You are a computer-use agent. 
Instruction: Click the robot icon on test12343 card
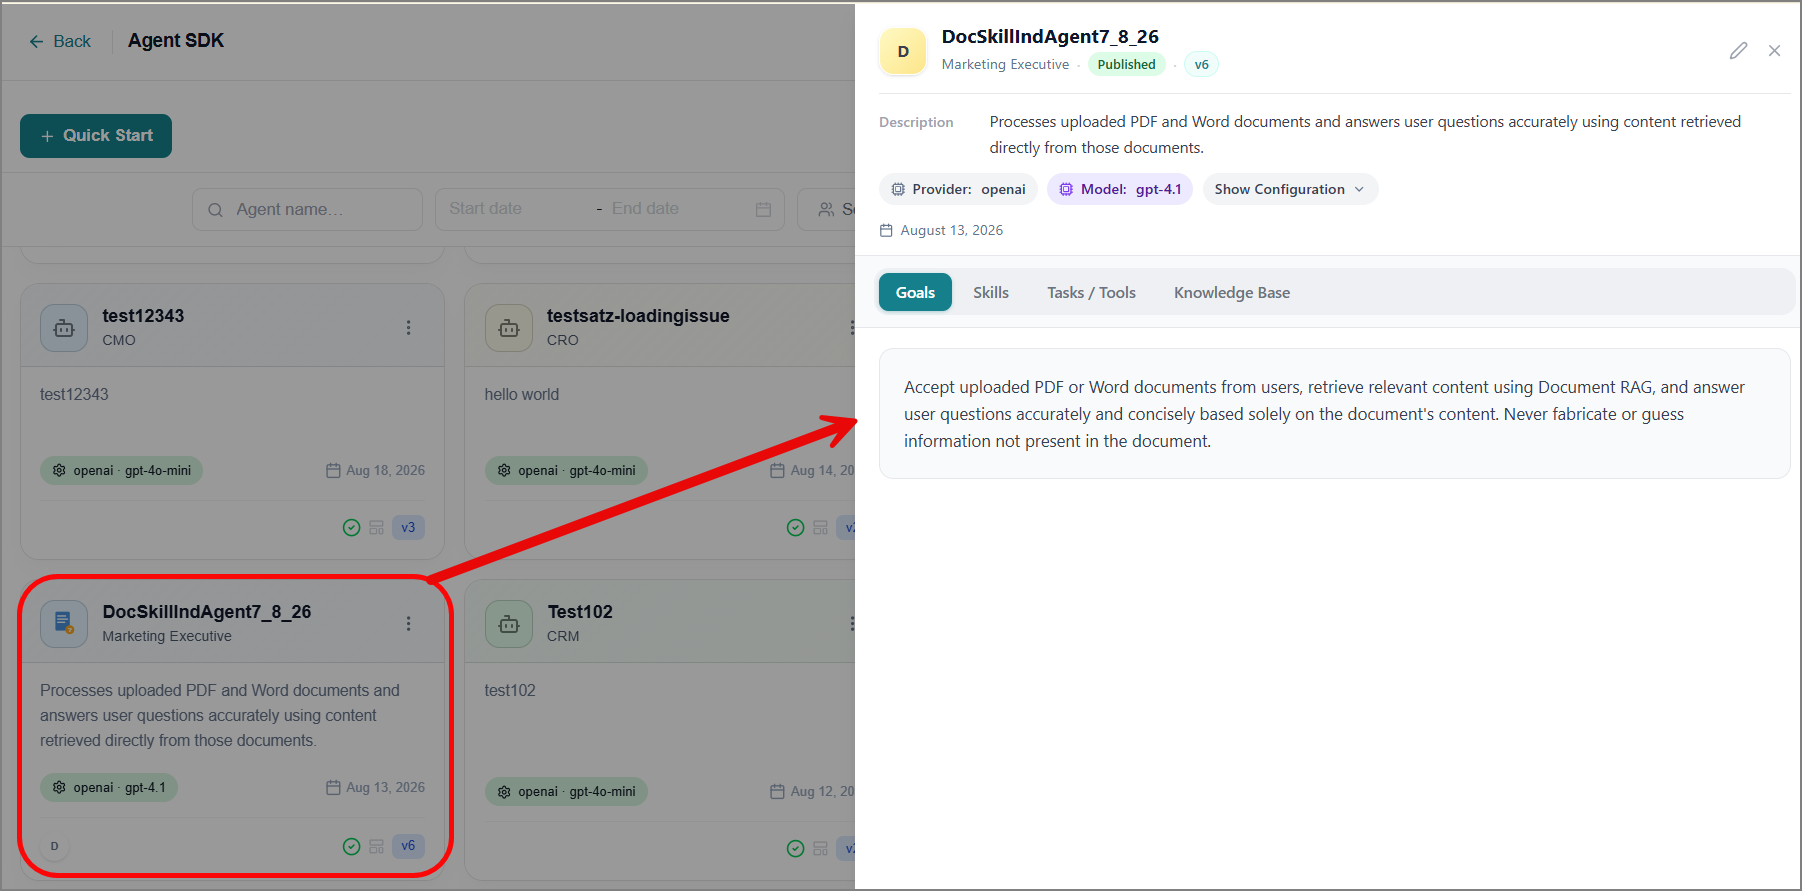64,327
